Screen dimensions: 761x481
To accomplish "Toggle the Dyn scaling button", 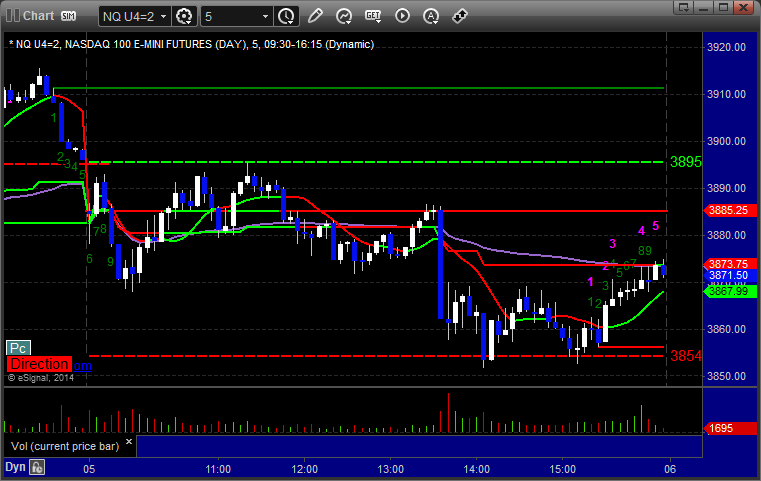I will [15, 467].
